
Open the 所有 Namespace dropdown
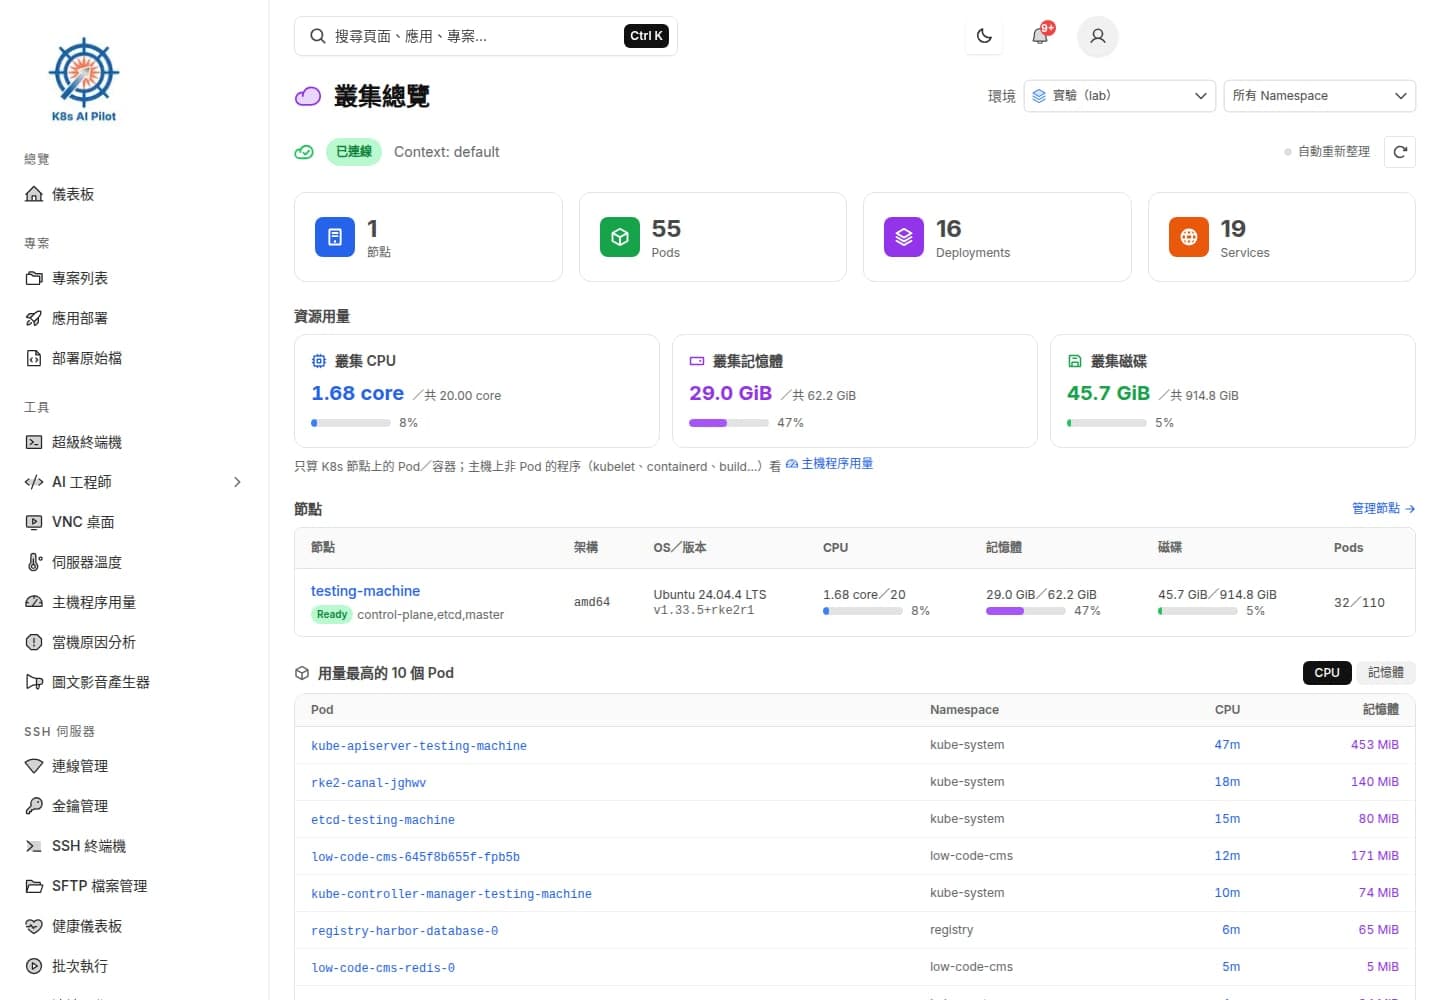[1320, 96]
